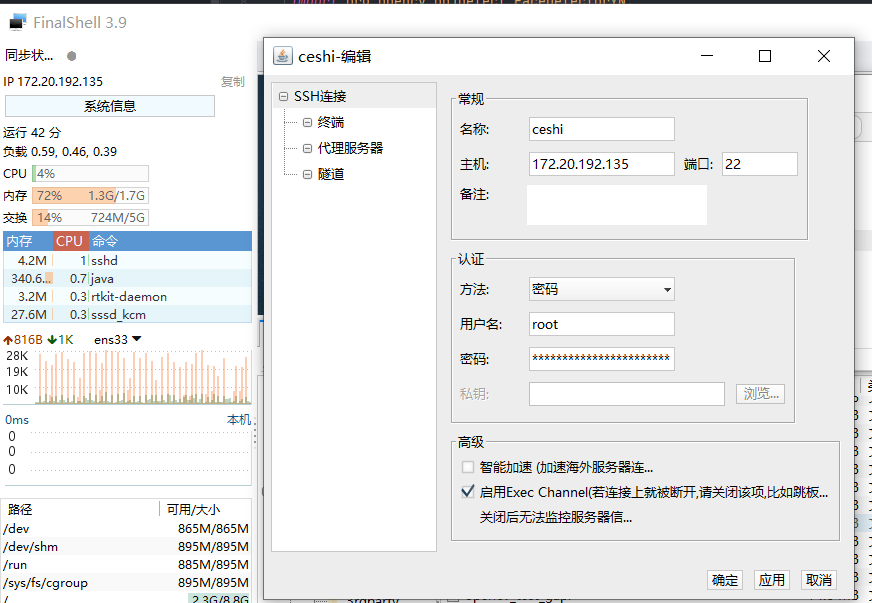This screenshot has width=872, height=603.
Task: Open the 方法 authentication dropdown
Action: tap(602, 289)
